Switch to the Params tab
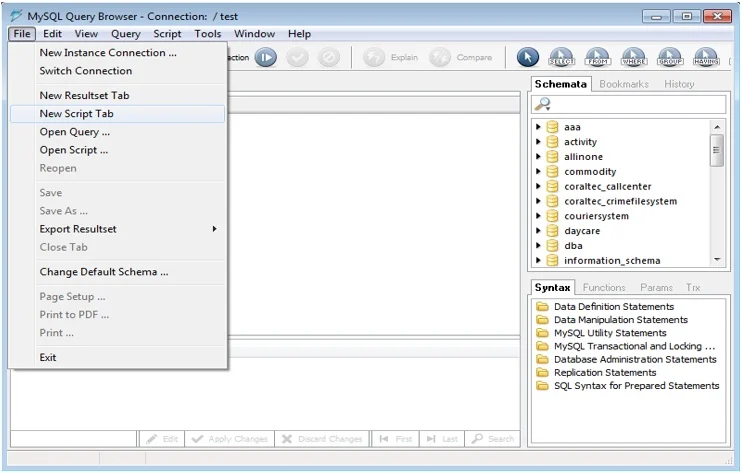 click(x=656, y=288)
